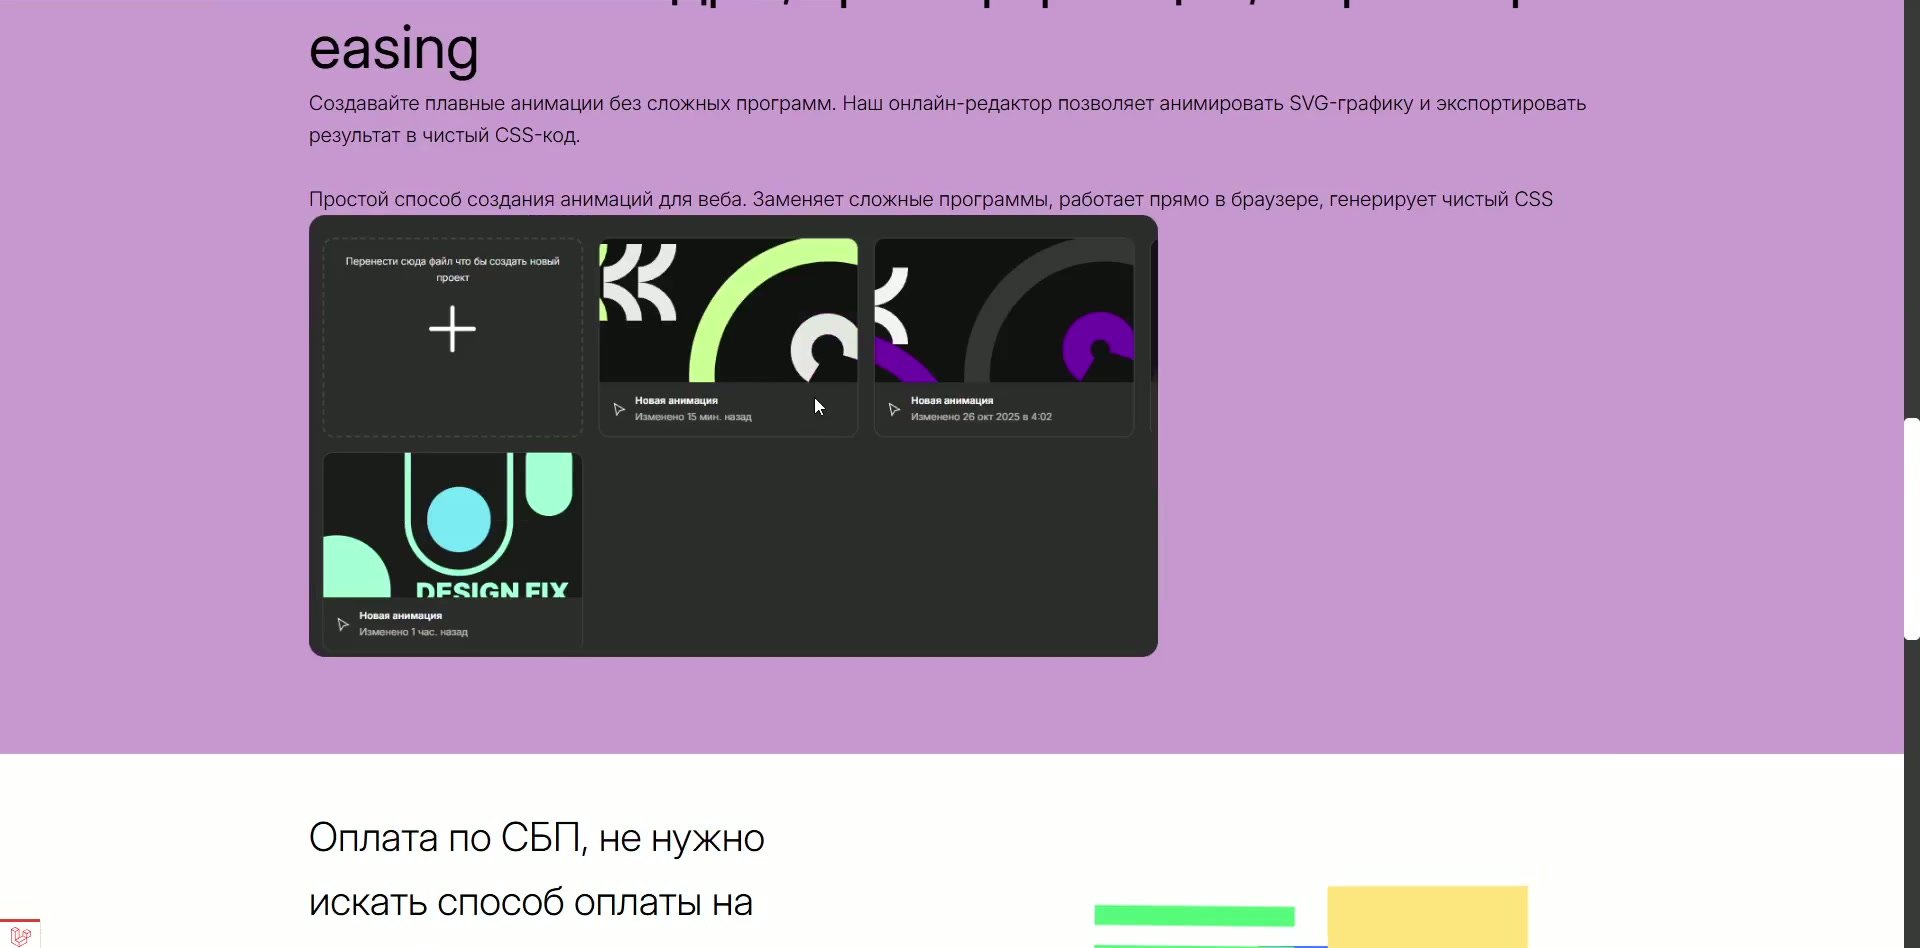Click the cursor icon beside 'Изменено 26 окт 2025 в 4:02'
Viewport: 1920px width, 948px height.
coord(894,409)
